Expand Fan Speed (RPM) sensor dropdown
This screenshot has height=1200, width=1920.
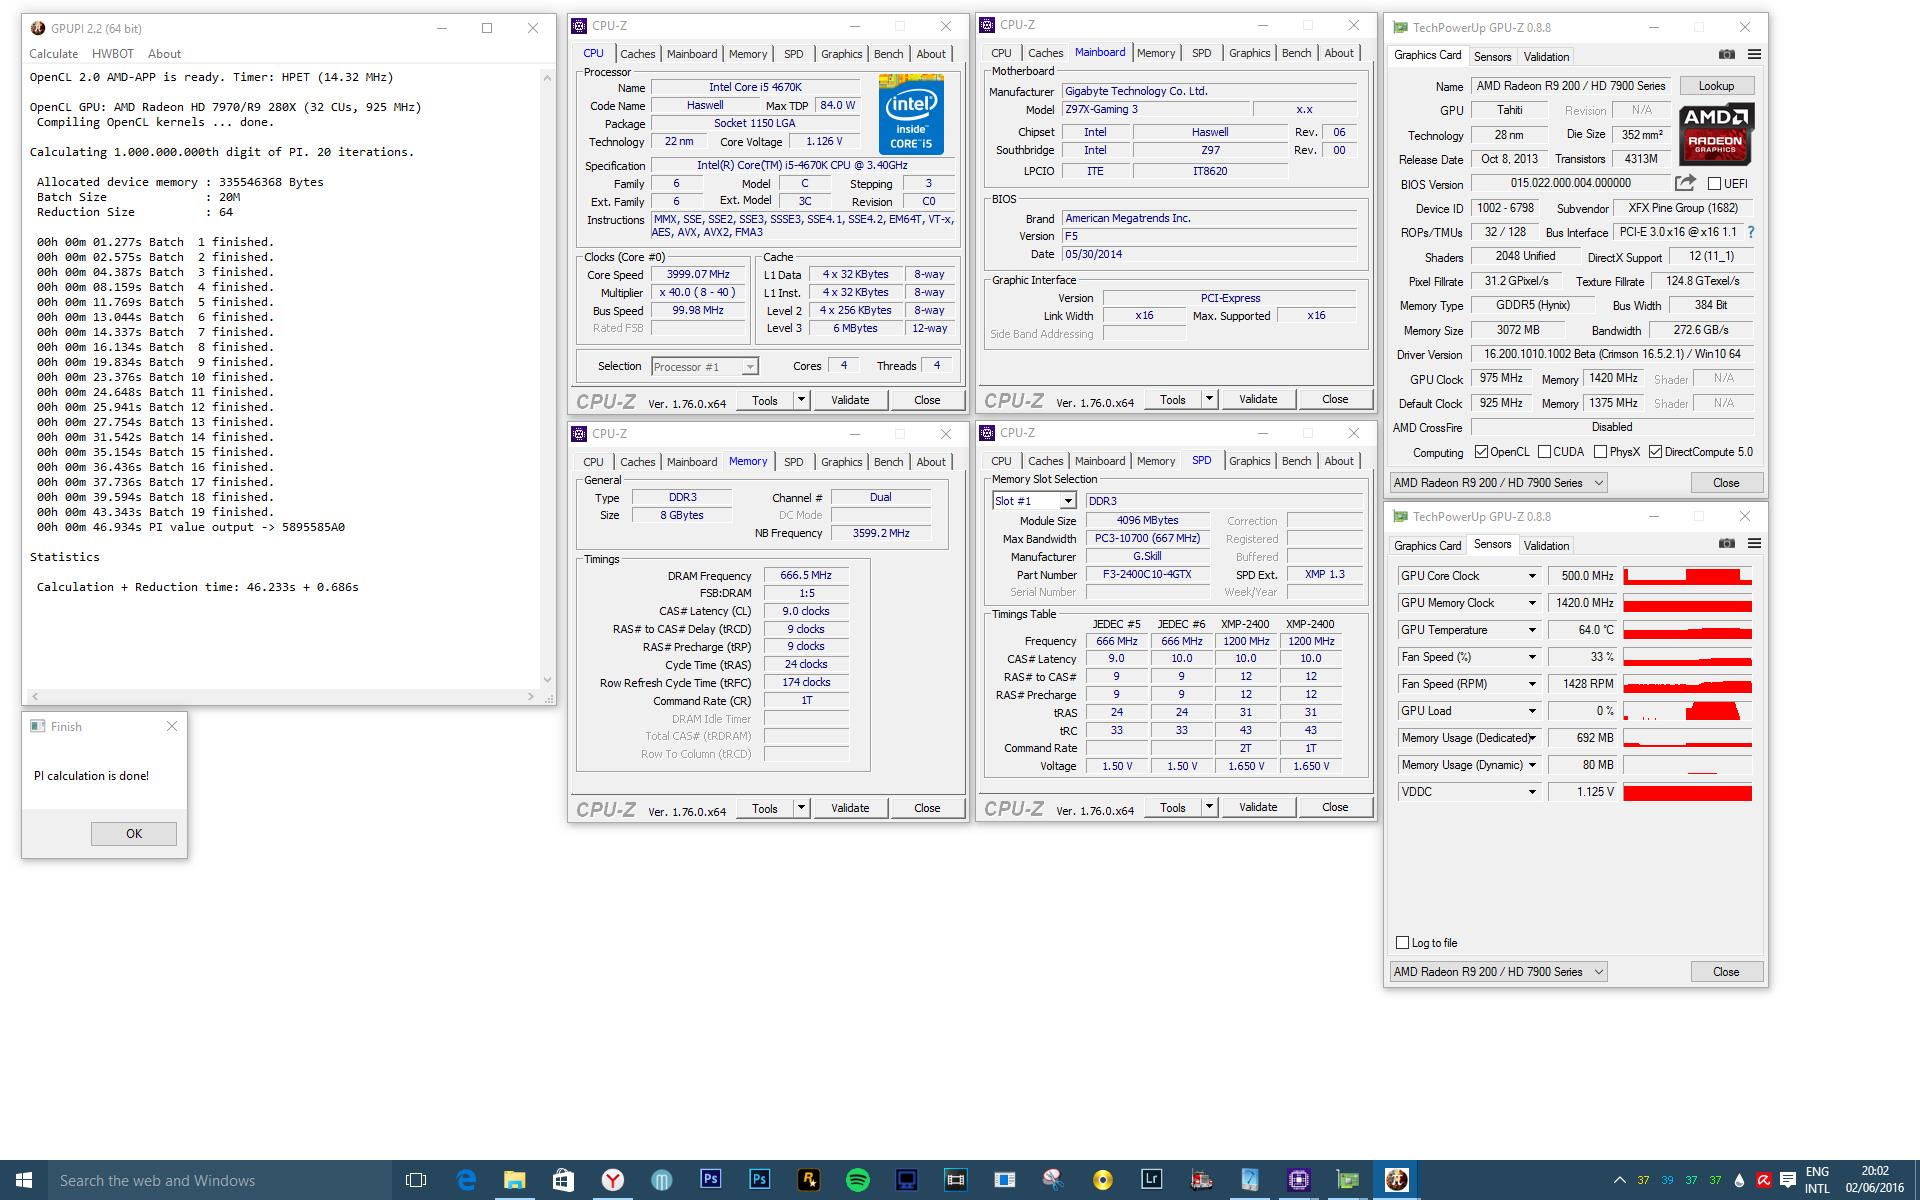(1531, 684)
